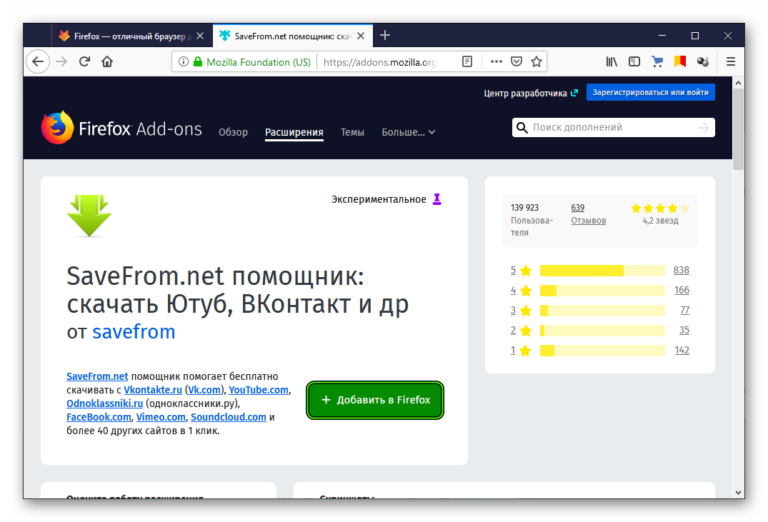
Task: Focus the Поиск дополнений search field
Action: point(613,128)
